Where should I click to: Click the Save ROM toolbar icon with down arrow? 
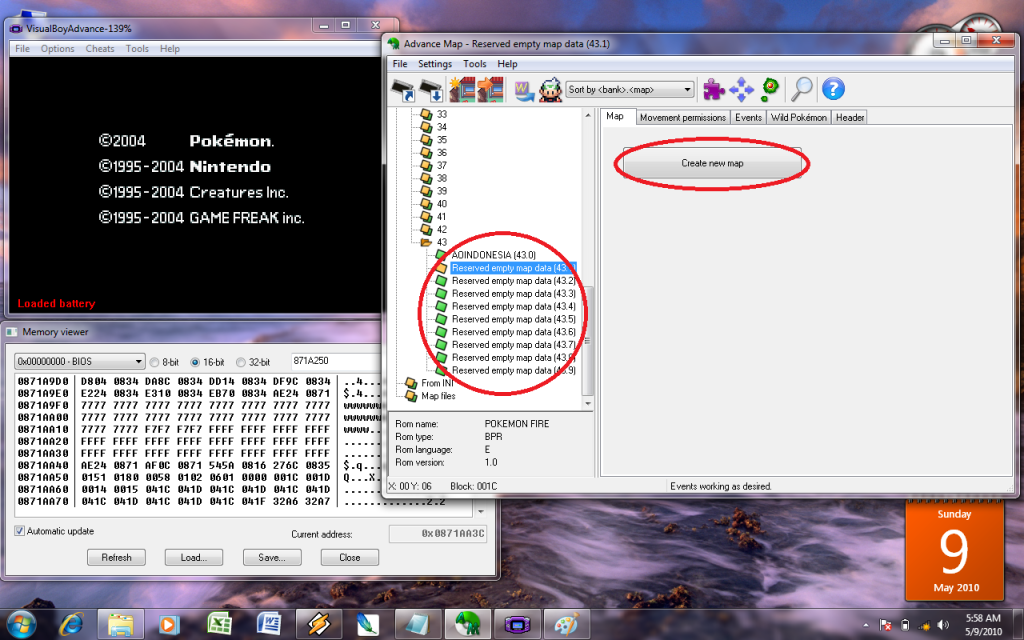(431, 89)
